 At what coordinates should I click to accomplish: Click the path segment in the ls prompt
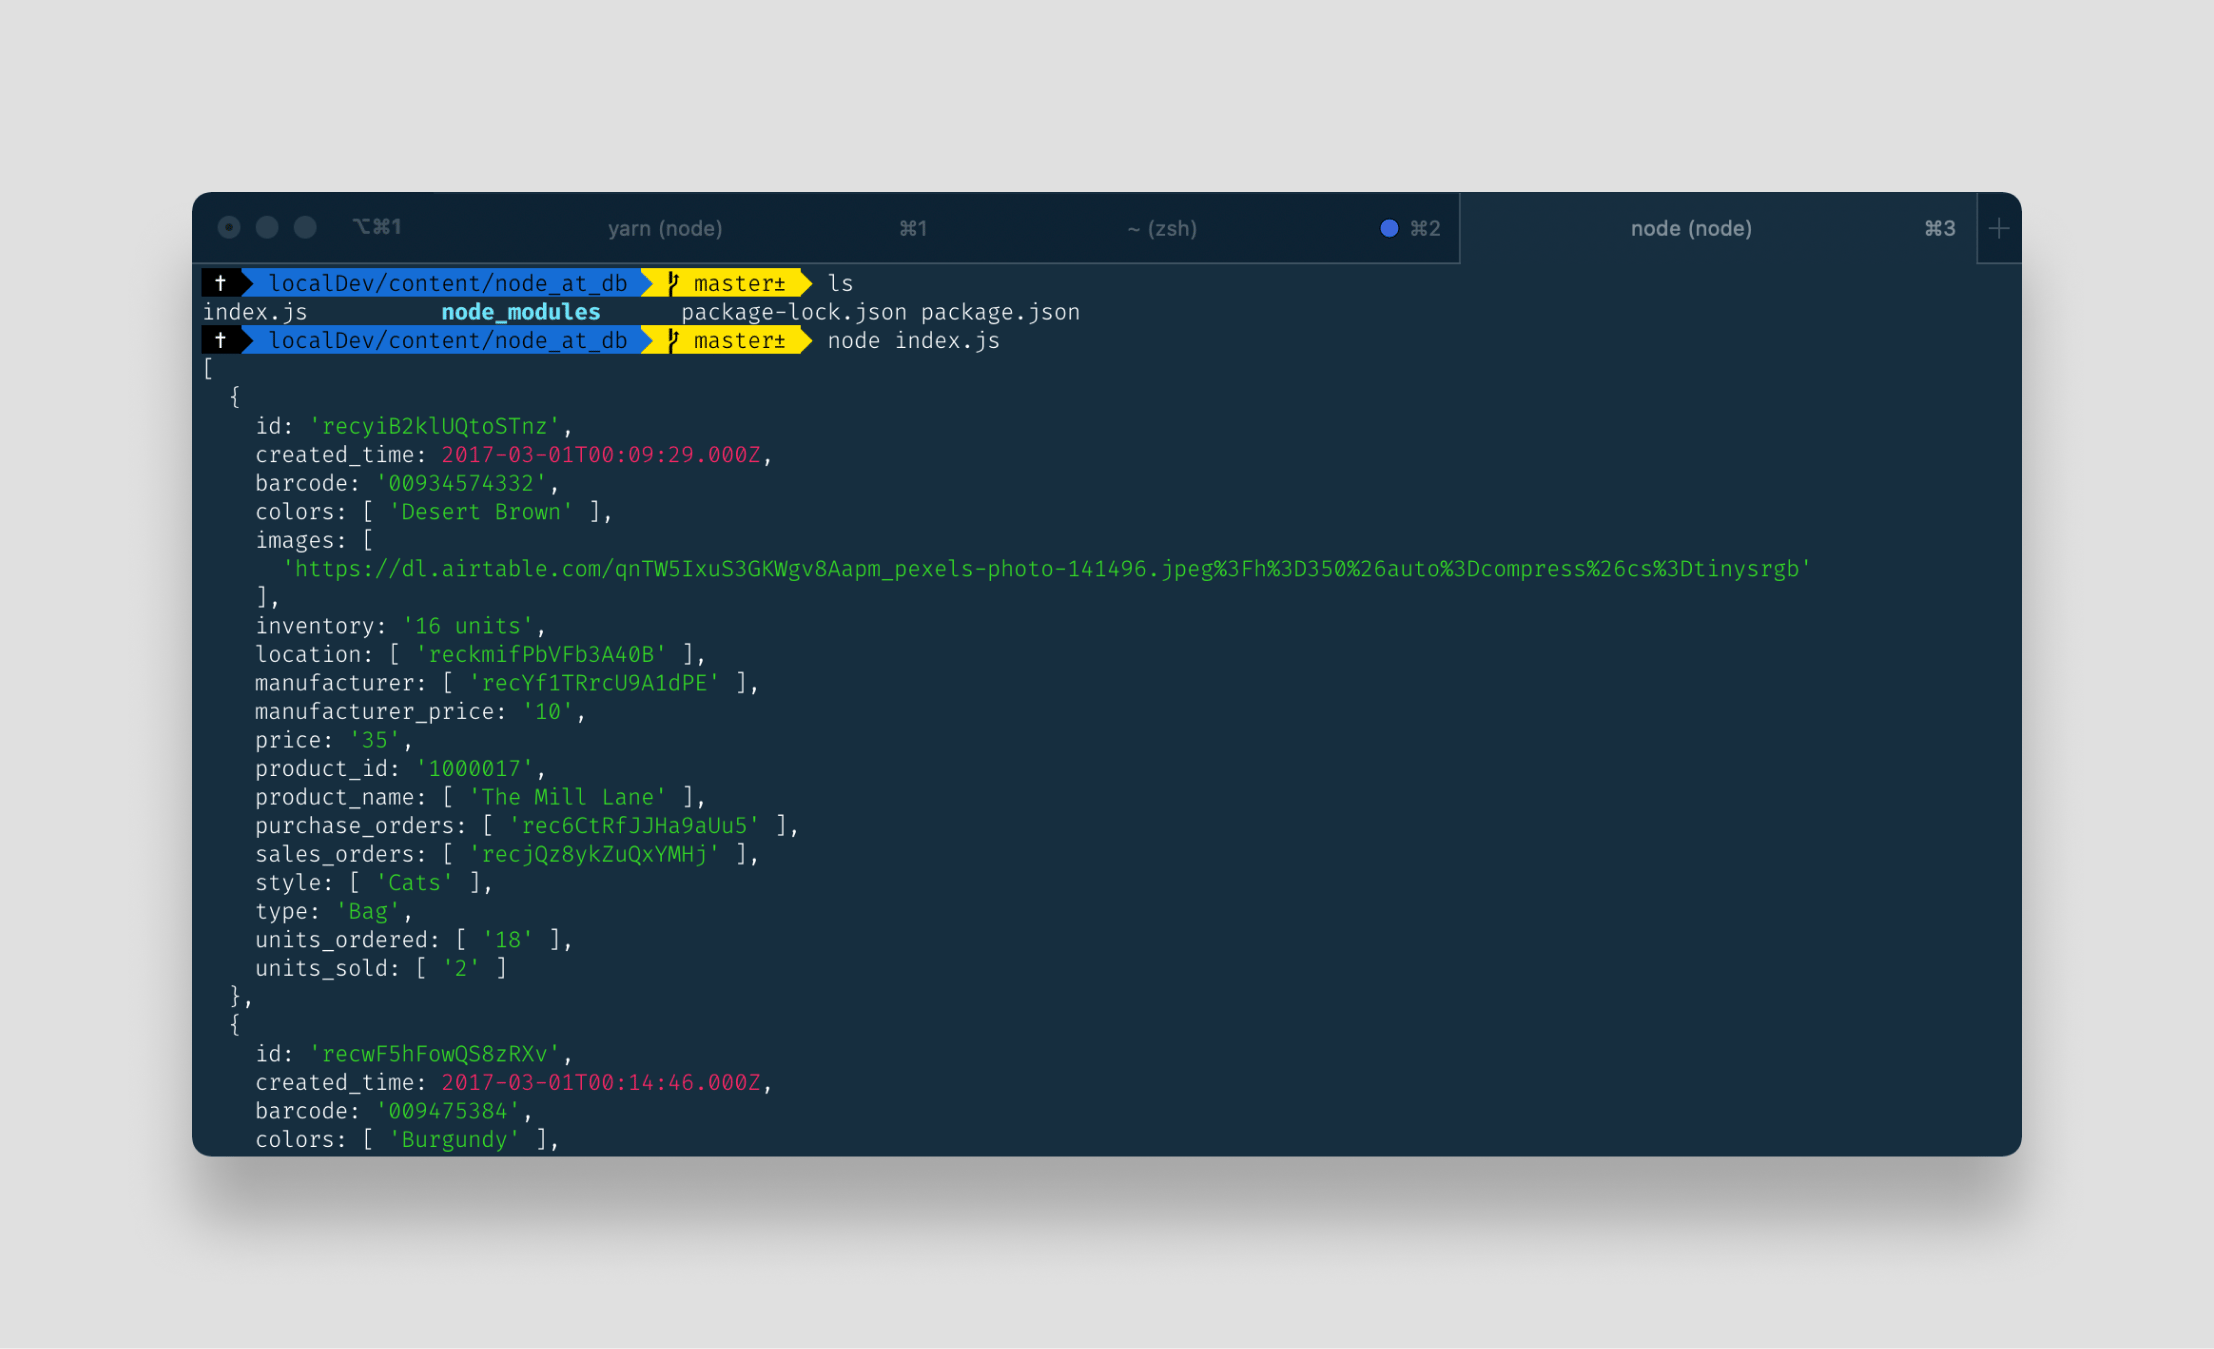pos(448,283)
